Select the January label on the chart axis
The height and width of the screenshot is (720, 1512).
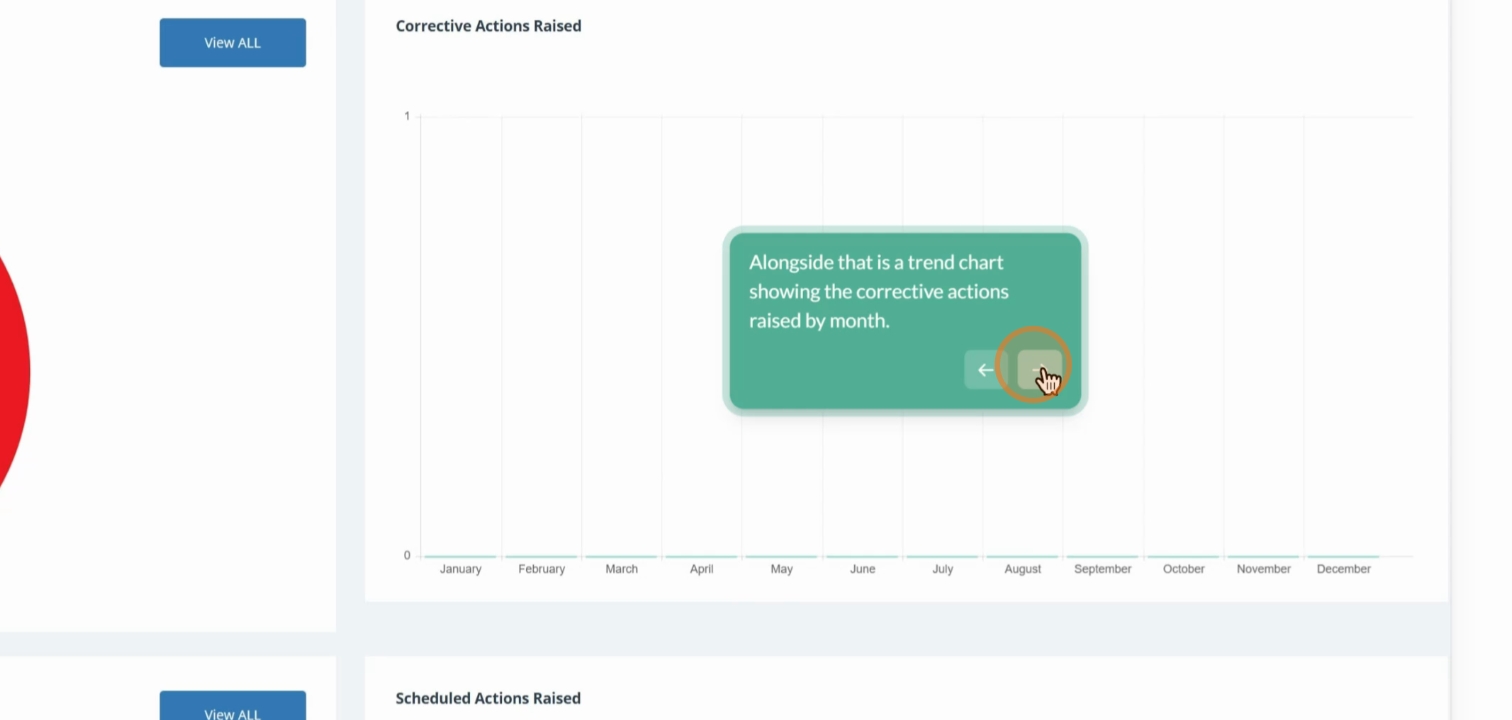click(460, 569)
